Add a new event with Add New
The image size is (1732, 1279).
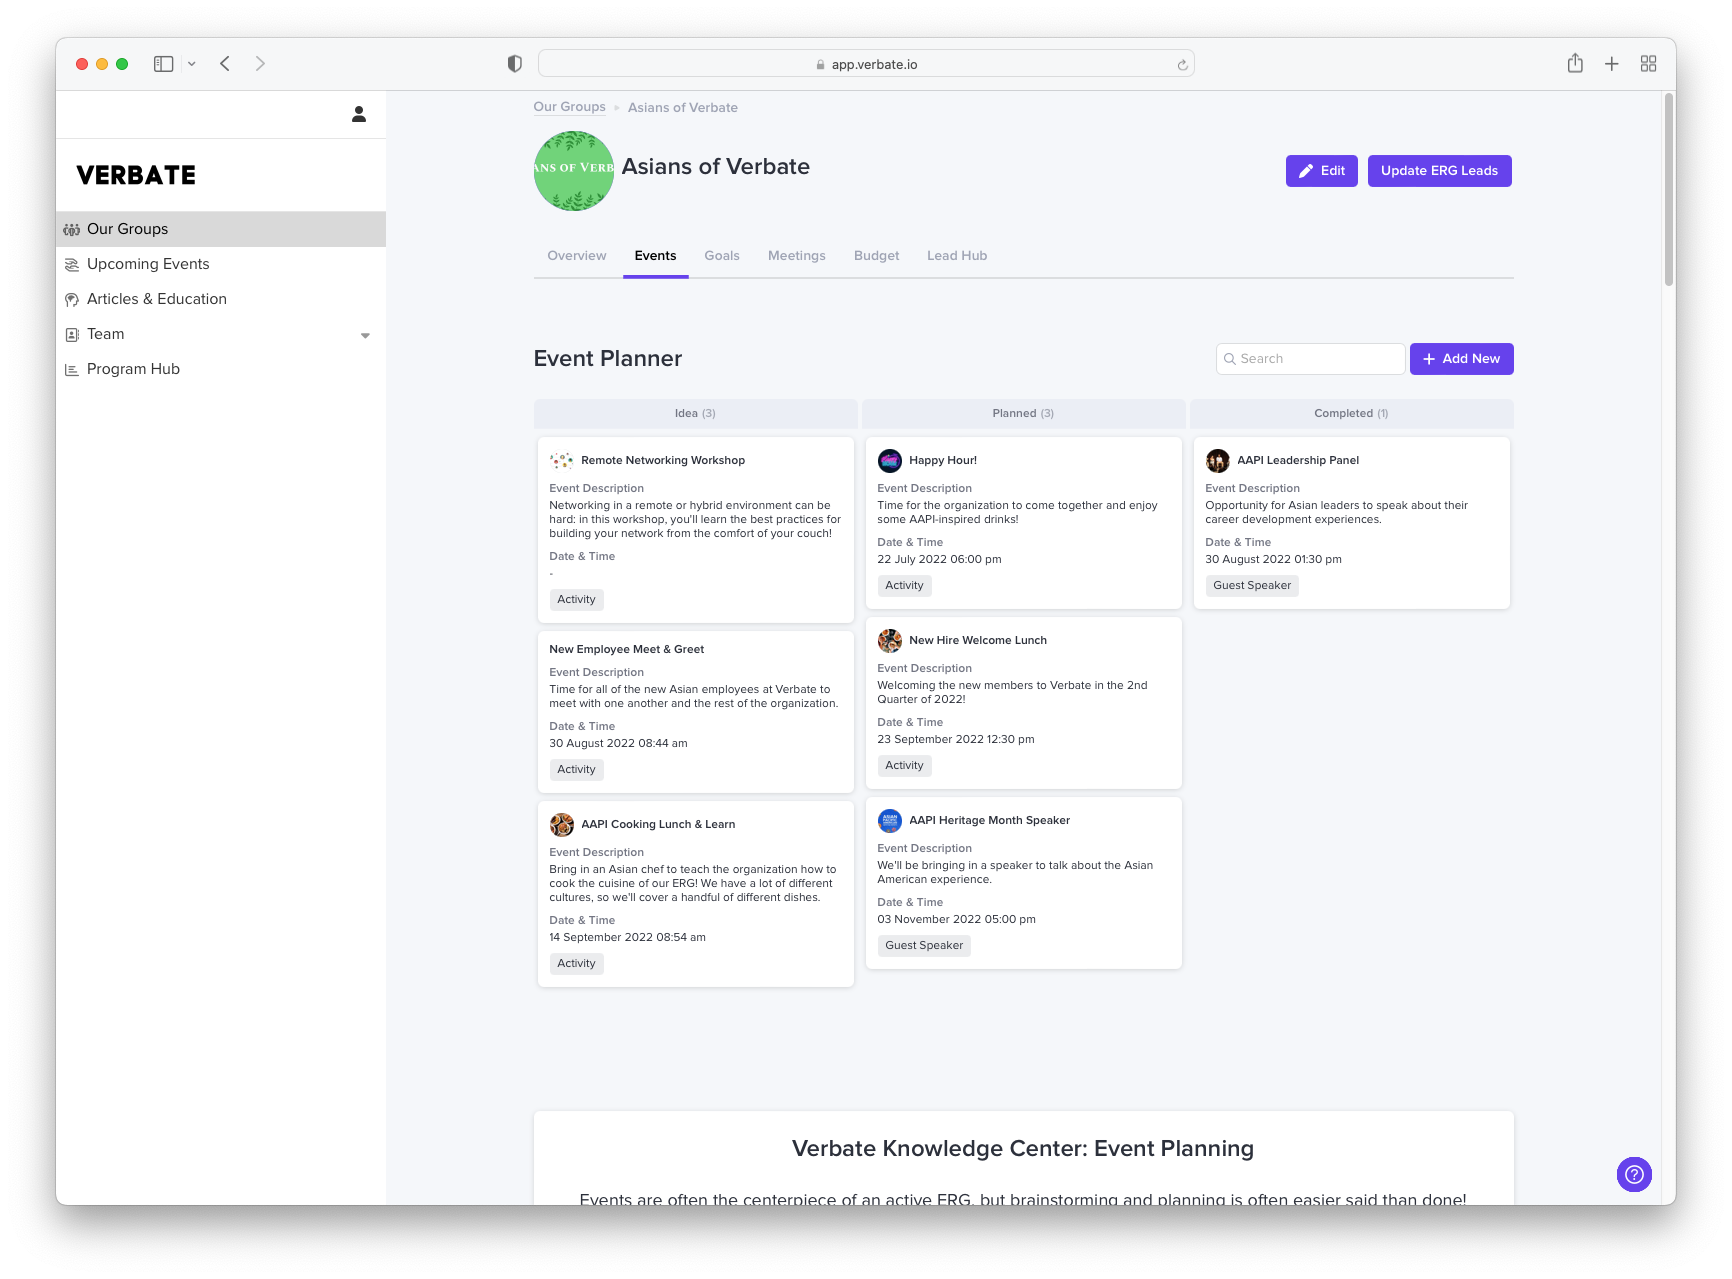coord(1461,358)
